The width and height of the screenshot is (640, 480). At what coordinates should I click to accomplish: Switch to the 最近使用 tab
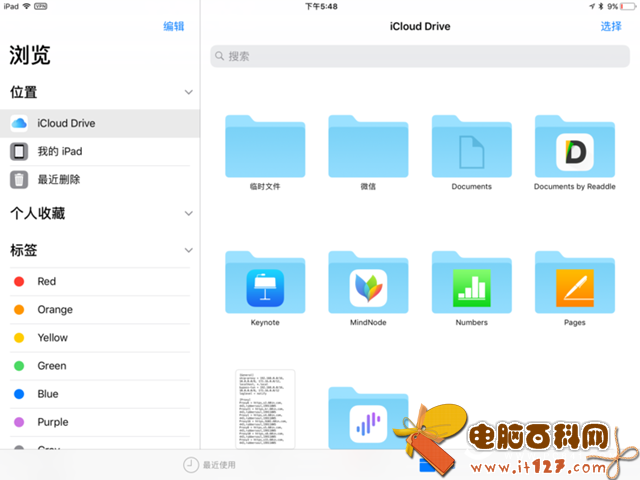pyautogui.click(x=209, y=465)
